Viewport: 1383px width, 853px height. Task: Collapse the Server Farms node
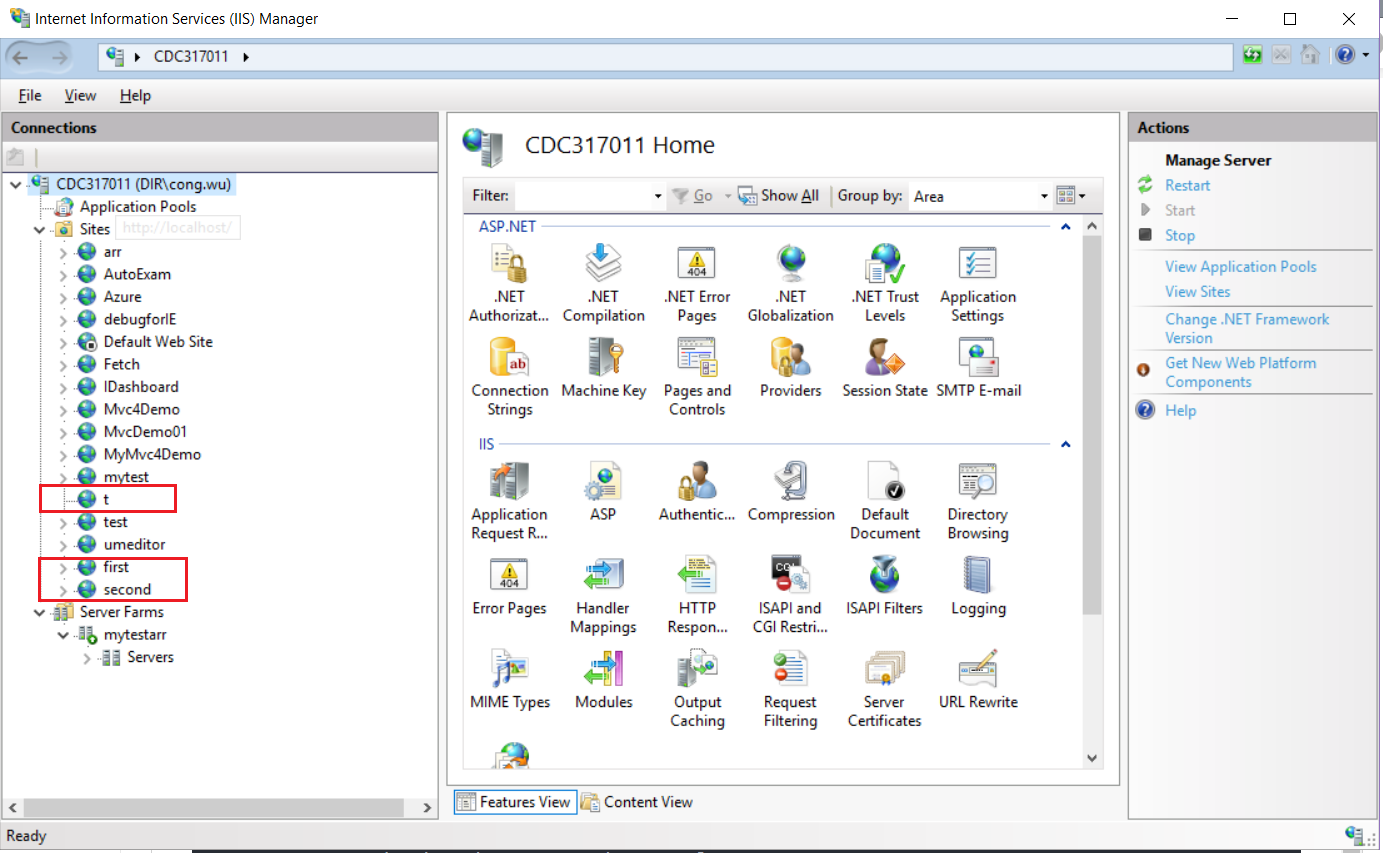click(x=40, y=611)
